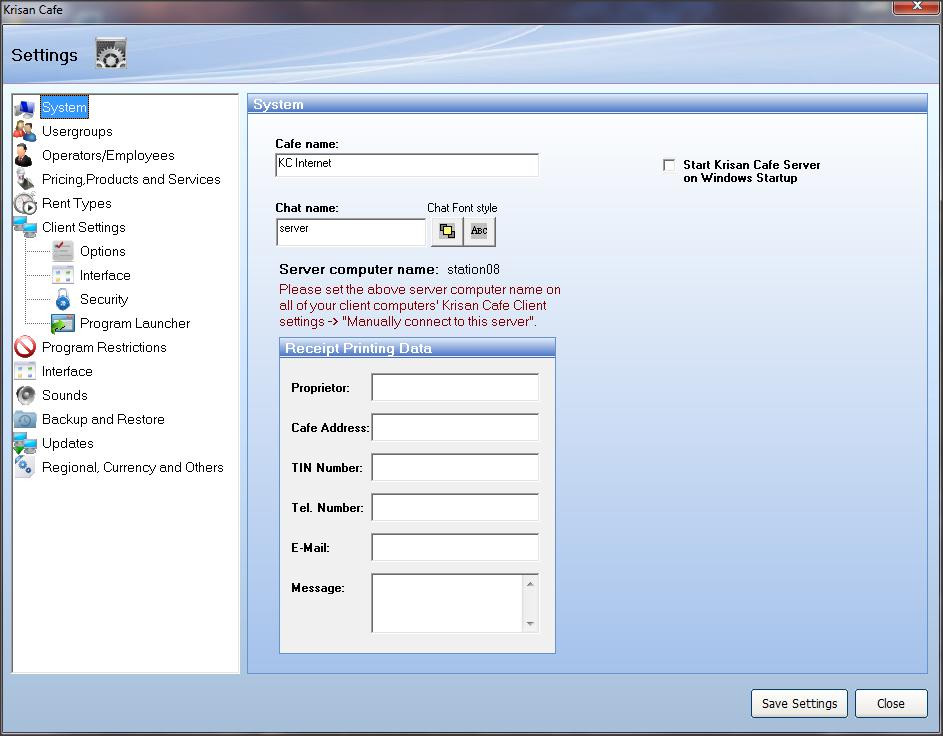Click the Backup and Restore folder icon
This screenshot has width=943, height=736.
click(25, 420)
